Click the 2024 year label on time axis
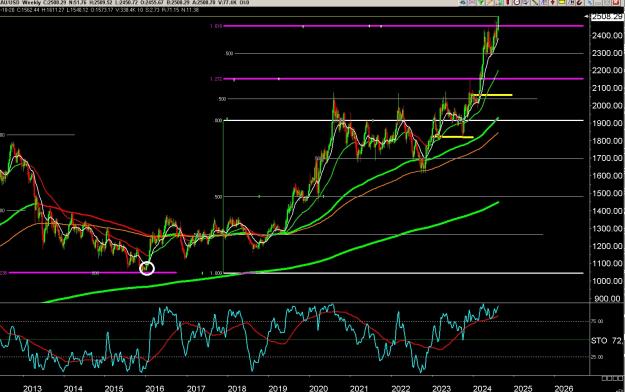This screenshot has height=392, width=625. 482,388
